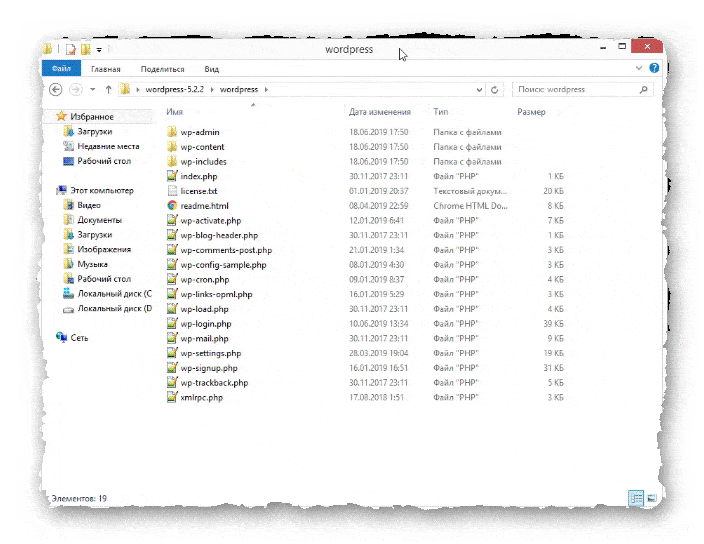
Task: Click quick access New folder icon
Action: coord(85,49)
